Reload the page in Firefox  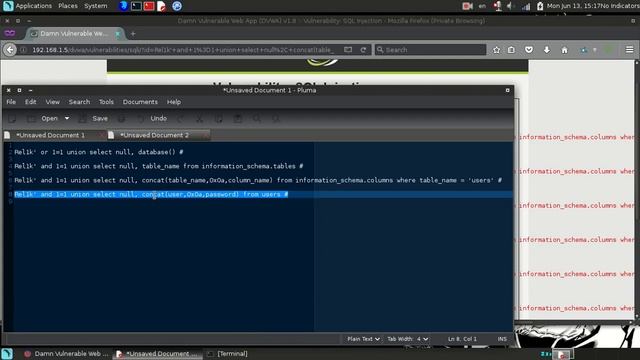click(x=363, y=50)
